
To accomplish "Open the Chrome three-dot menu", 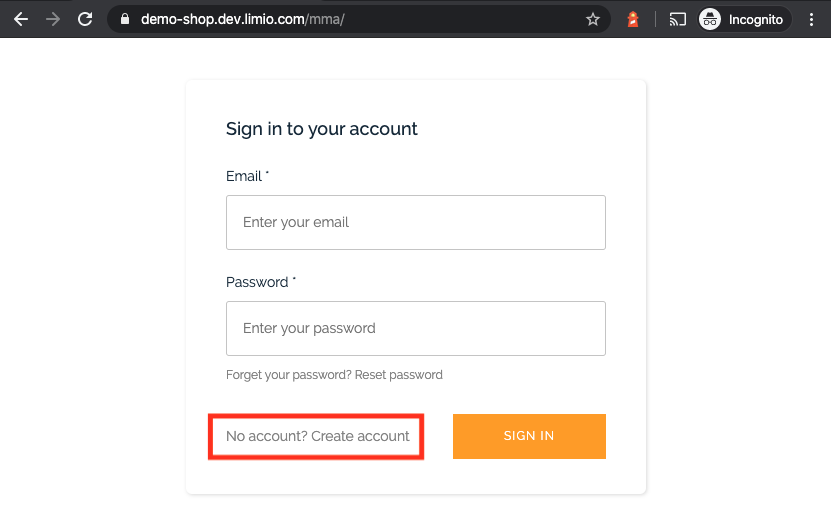I will tap(811, 20).
